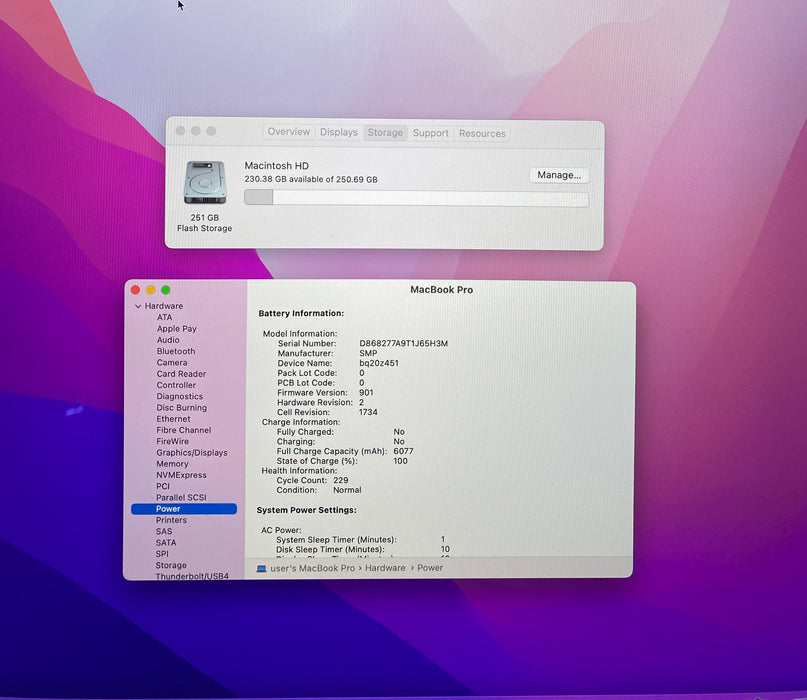This screenshot has width=807, height=700.
Task: Select Thunderbolt/USB4 in the sidebar
Action: pos(192,576)
